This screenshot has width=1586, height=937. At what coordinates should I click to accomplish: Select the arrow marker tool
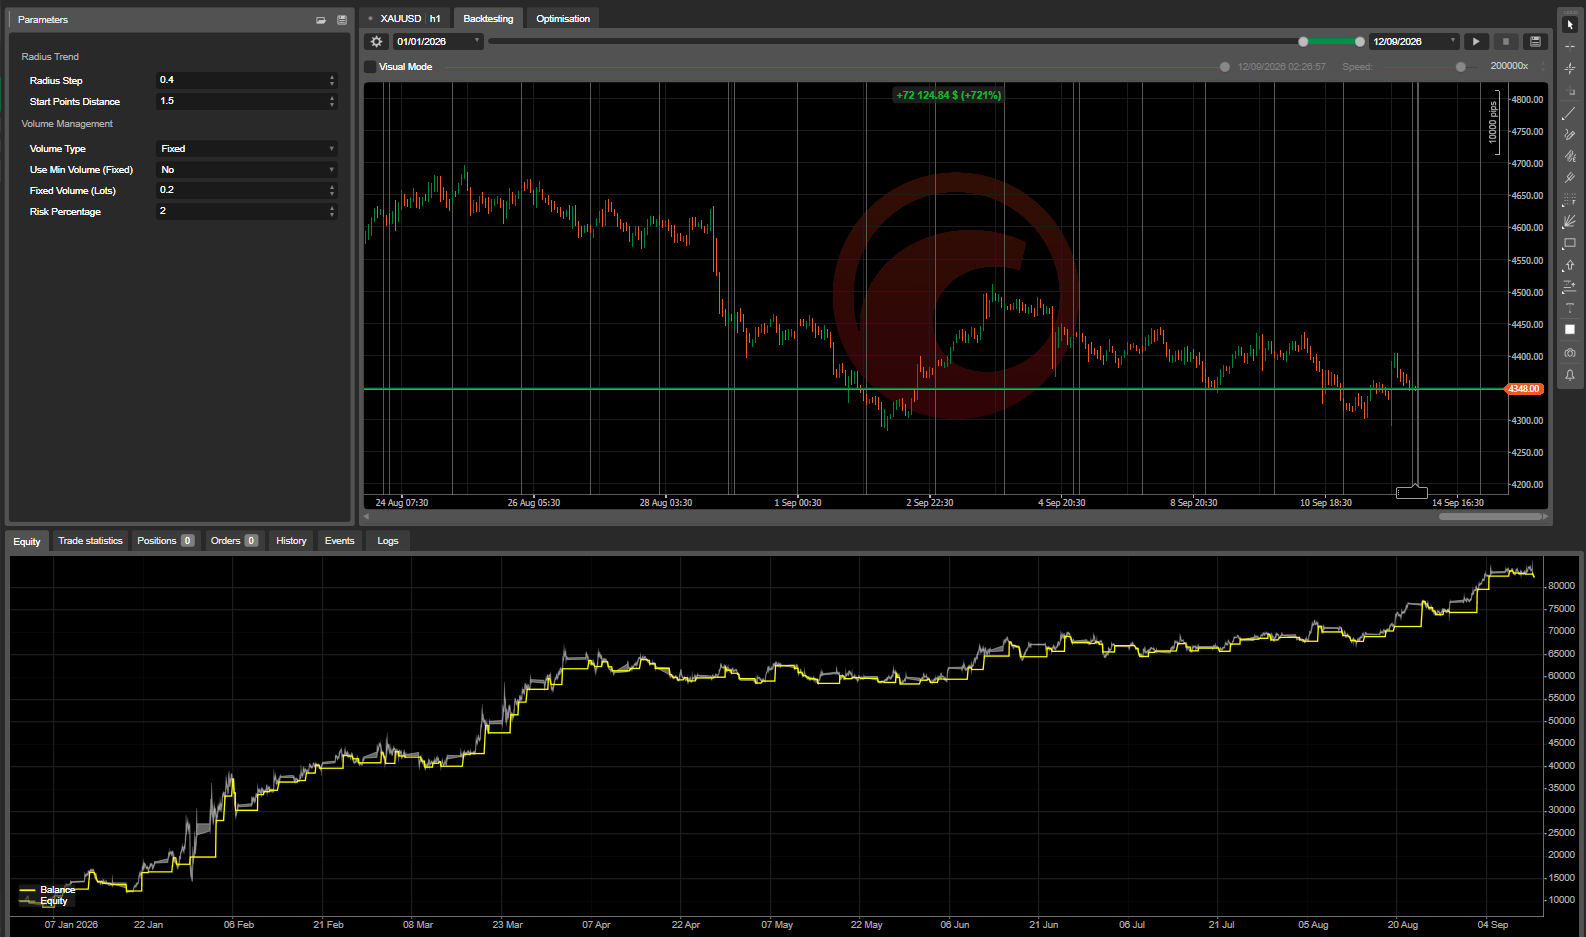coord(1570,265)
